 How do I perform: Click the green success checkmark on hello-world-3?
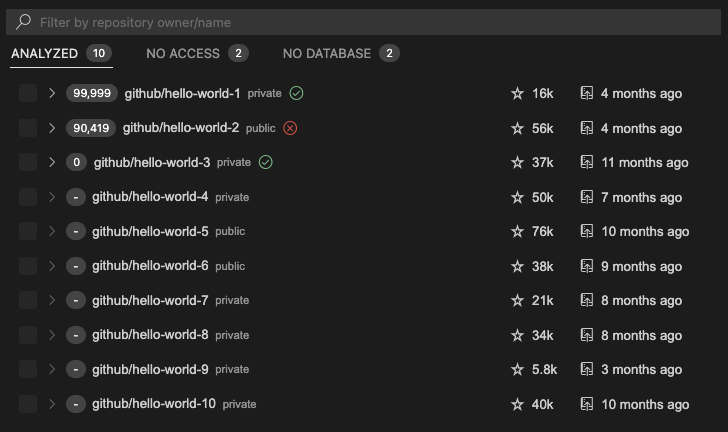coord(266,162)
